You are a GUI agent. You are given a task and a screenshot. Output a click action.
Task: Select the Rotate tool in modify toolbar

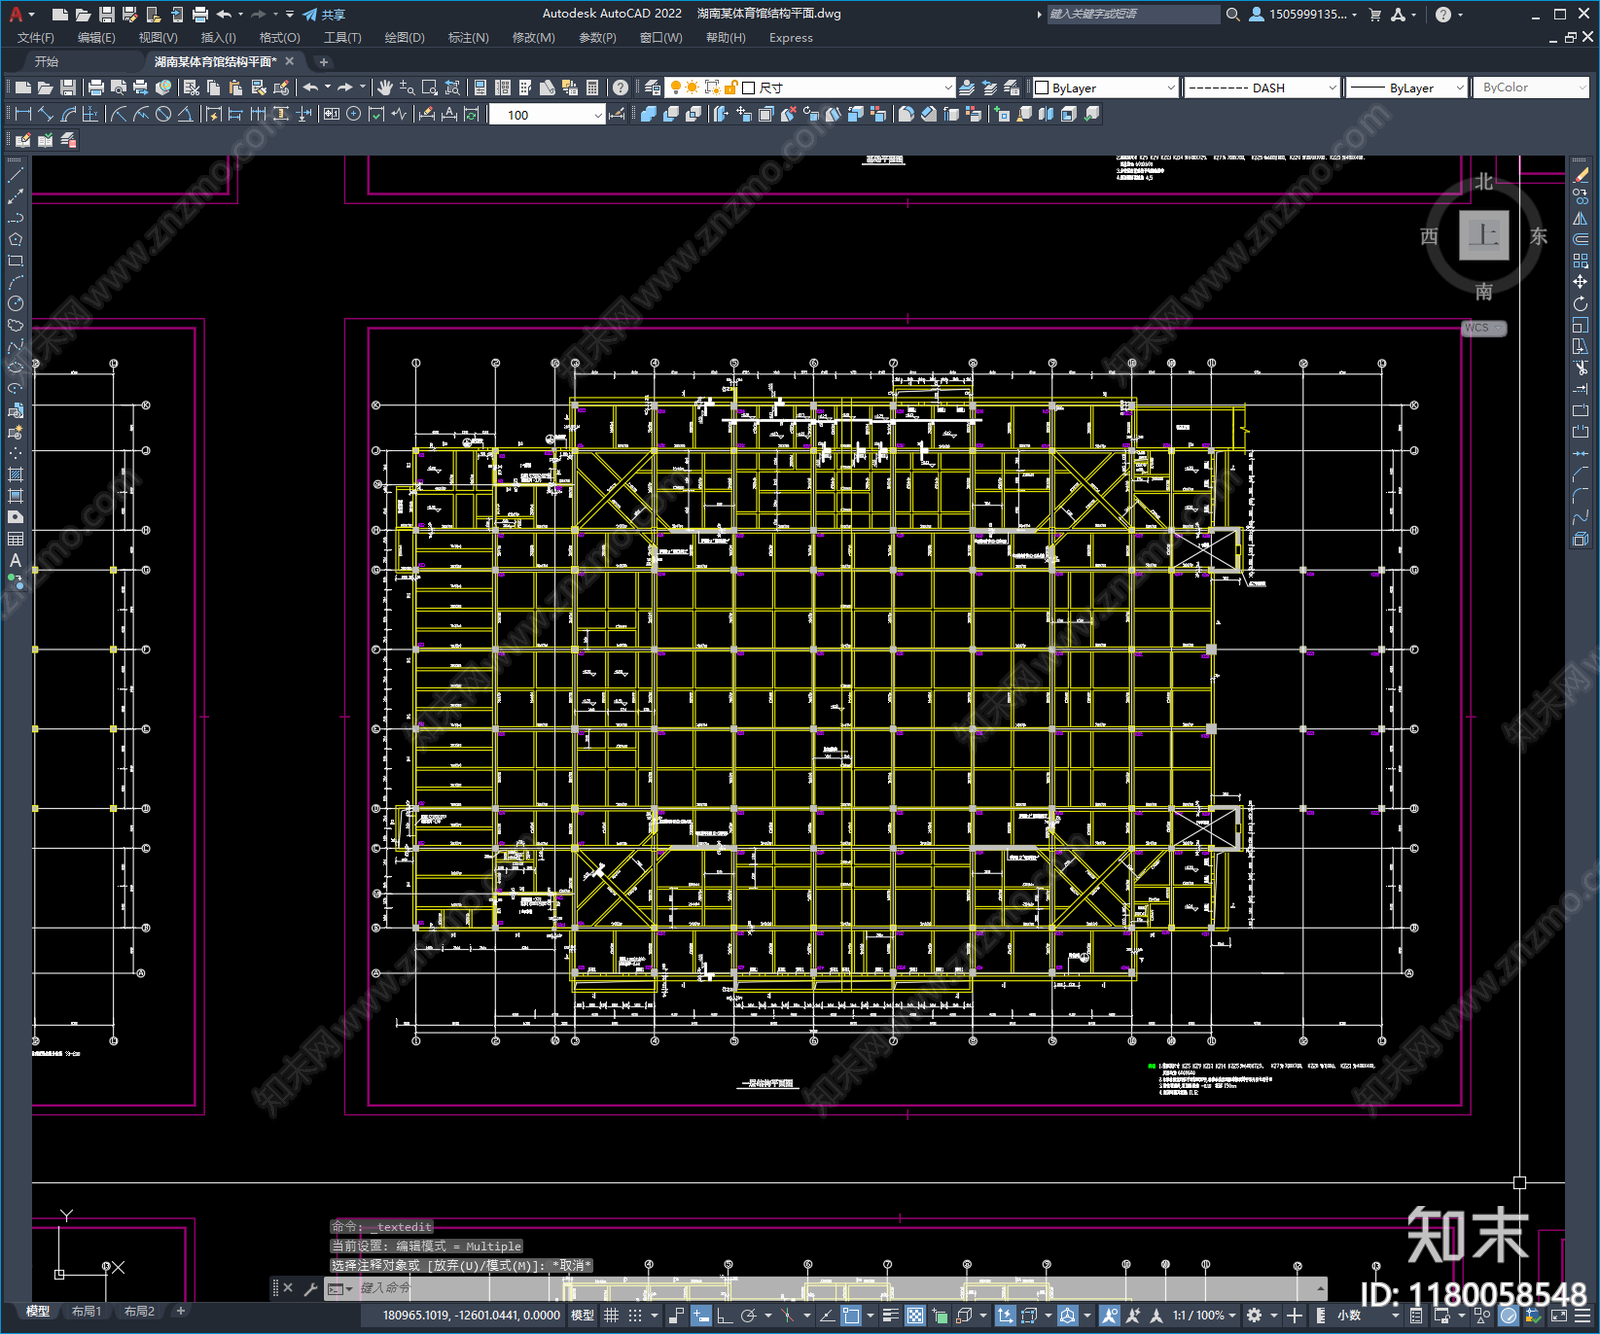[1580, 303]
